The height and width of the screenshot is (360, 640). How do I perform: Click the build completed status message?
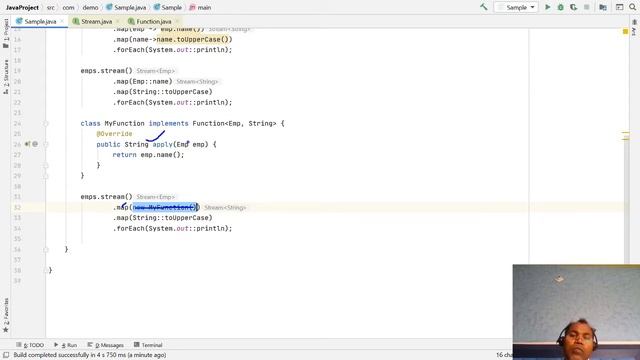[90, 355]
